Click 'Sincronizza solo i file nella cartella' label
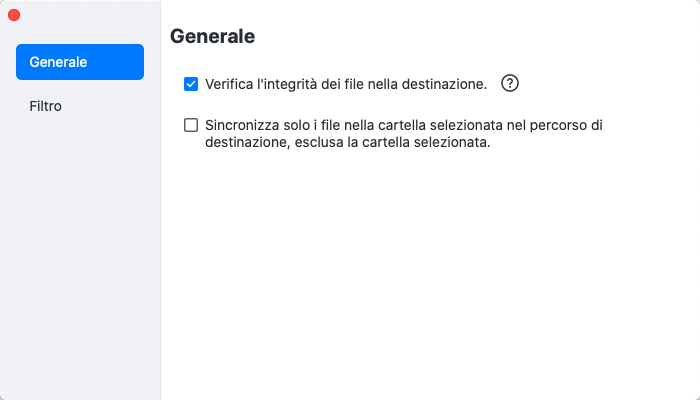Viewport: 700px width, 400px height. point(320,126)
